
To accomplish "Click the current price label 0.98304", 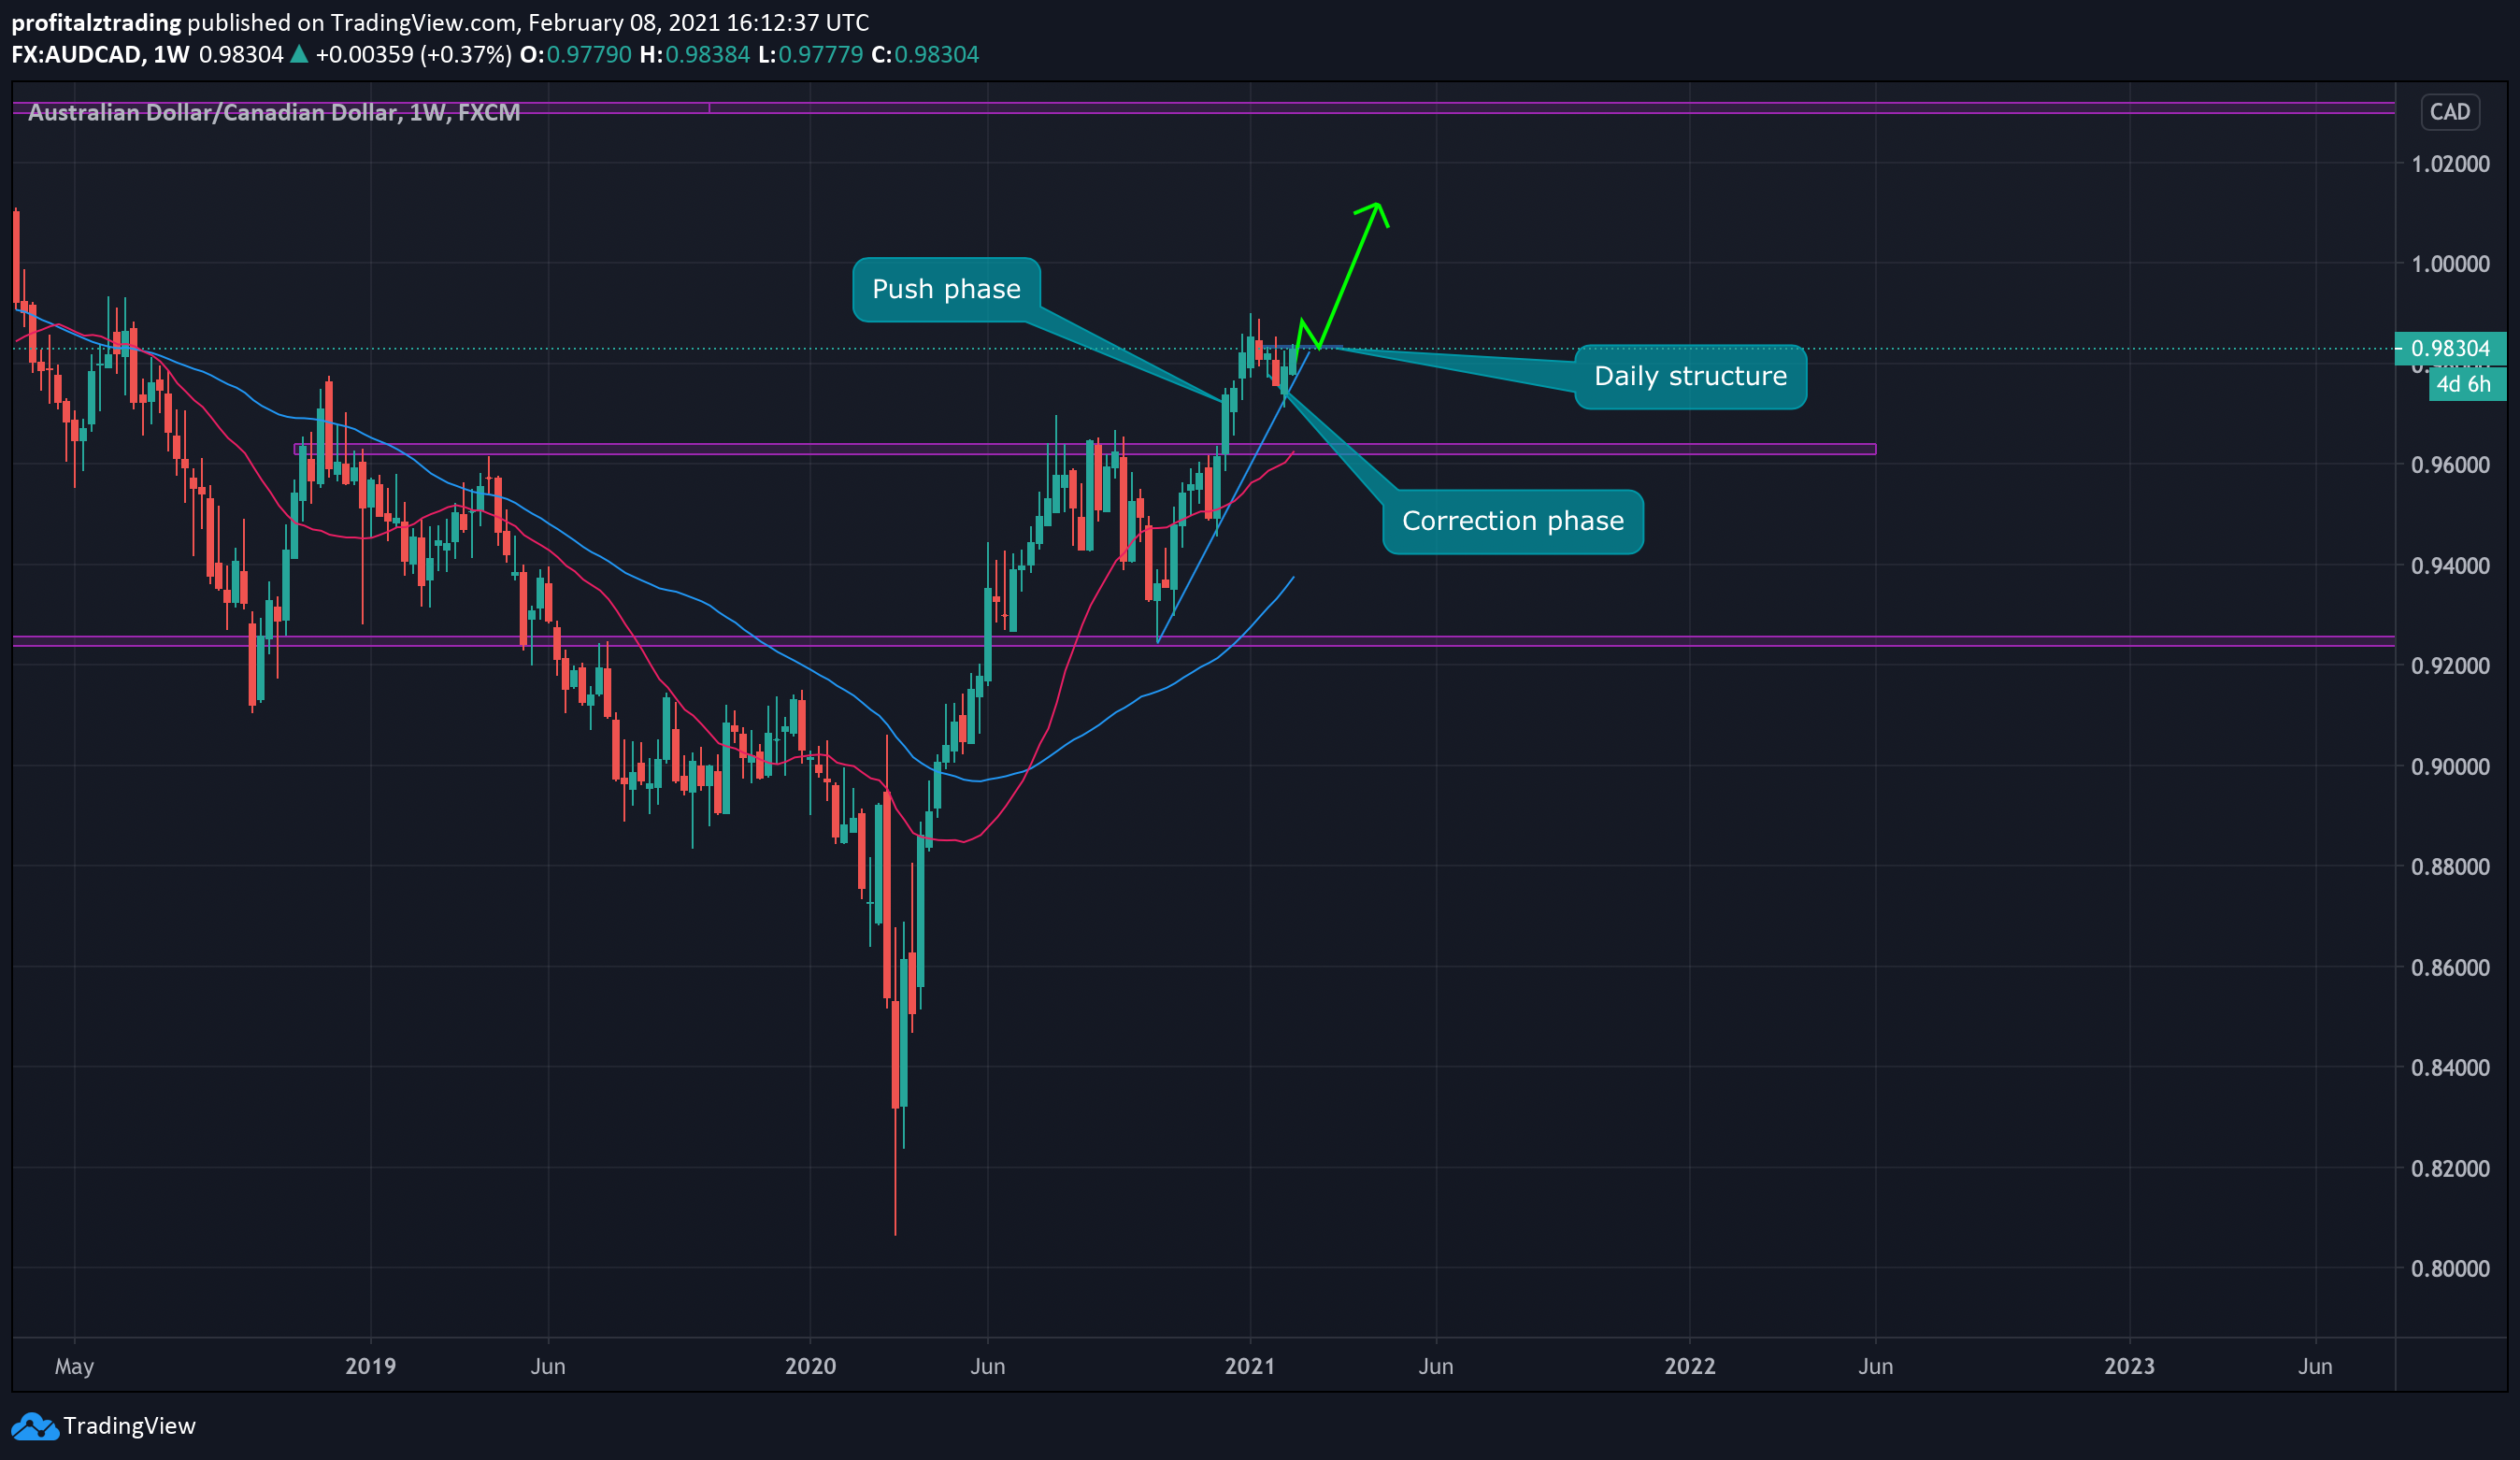I will point(2450,348).
